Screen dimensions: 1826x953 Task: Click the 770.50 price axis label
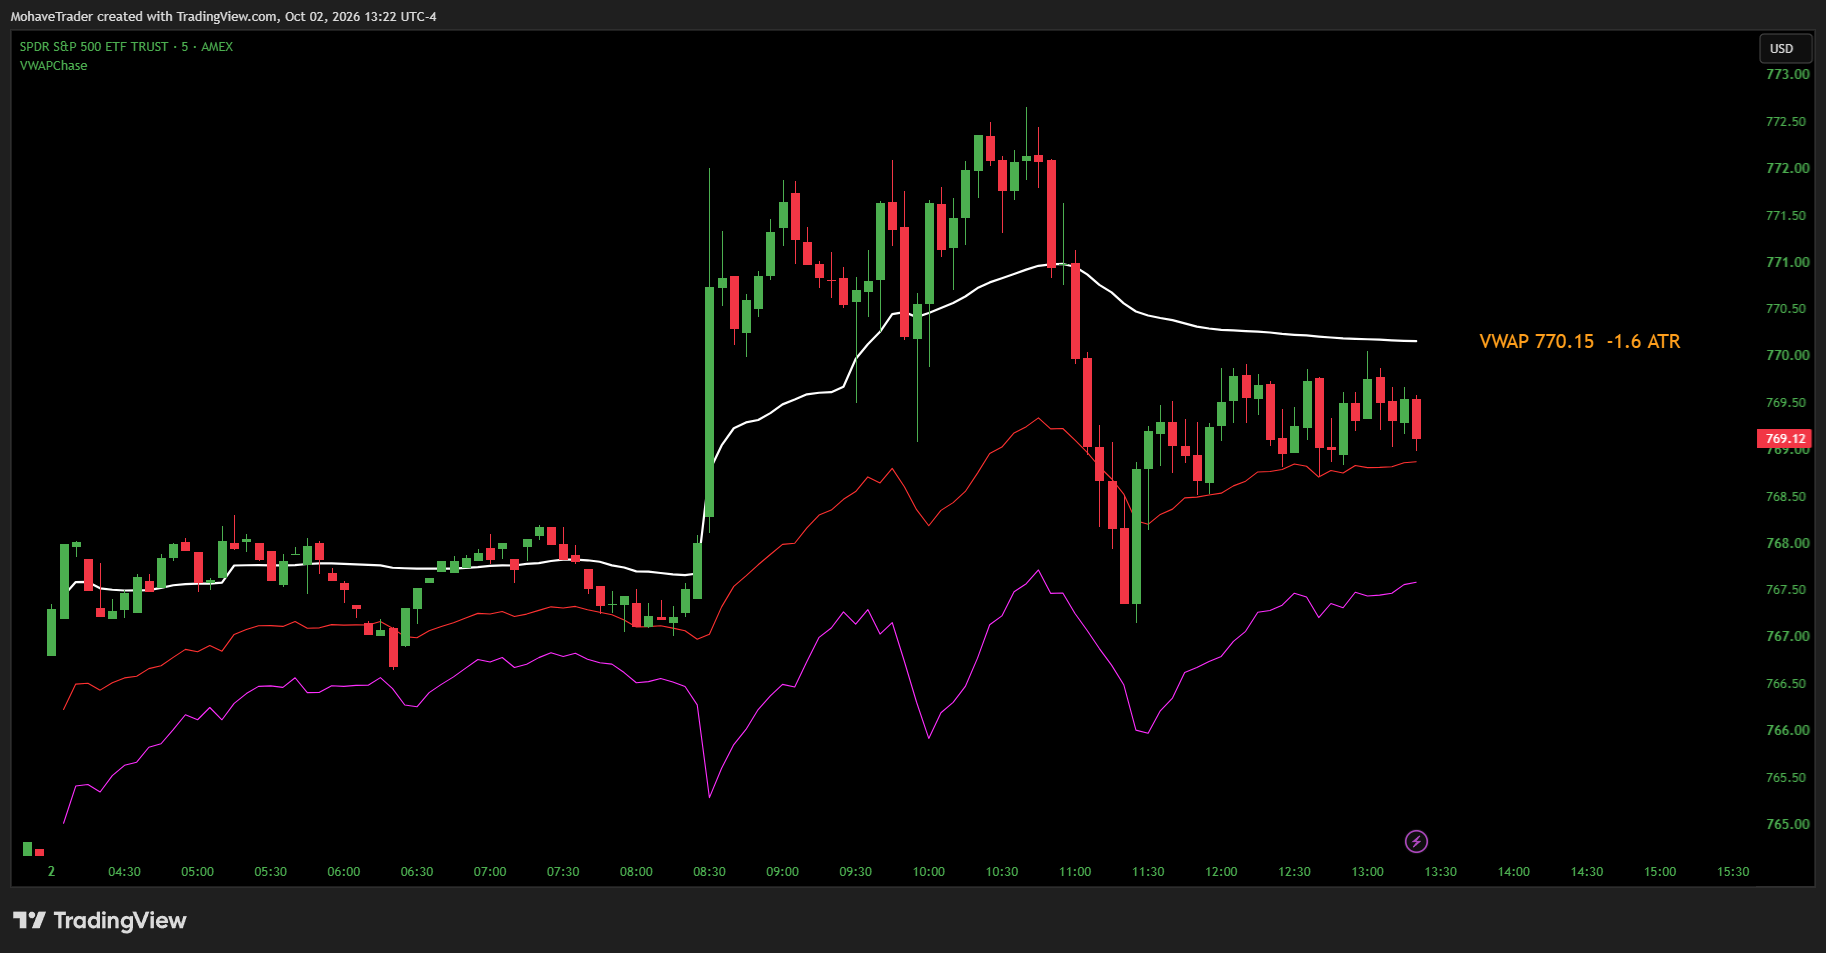(1787, 308)
